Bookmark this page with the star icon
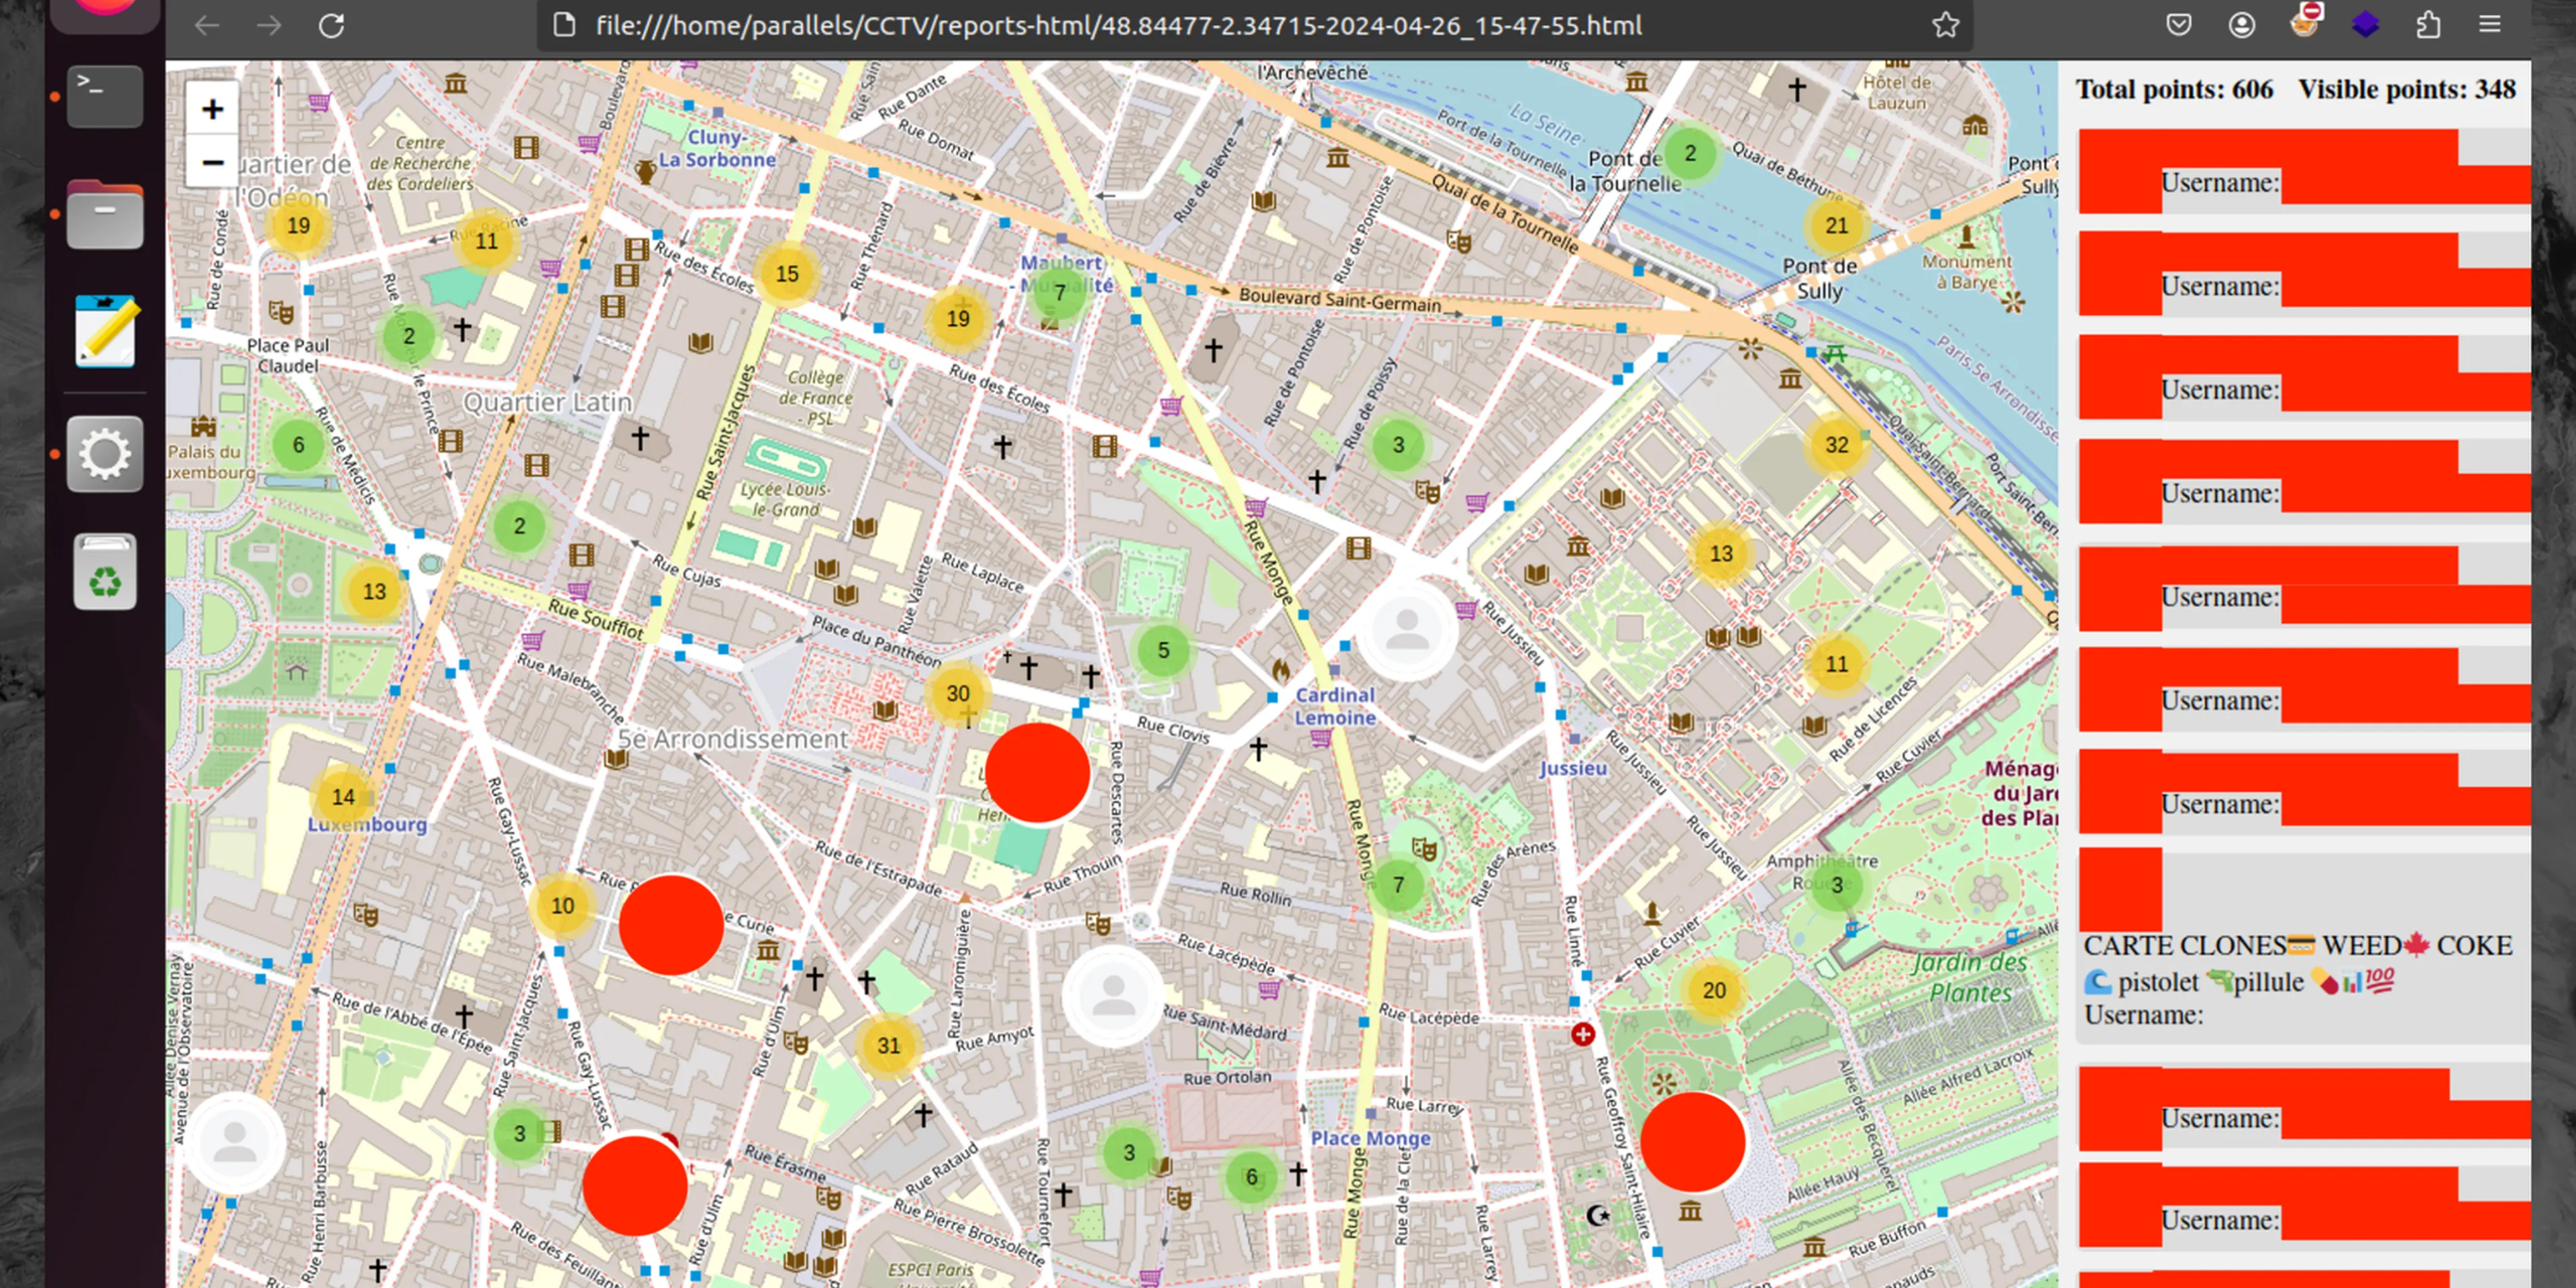Image resolution: width=2576 pixels, height=1288 pixels. (1945, 25)
